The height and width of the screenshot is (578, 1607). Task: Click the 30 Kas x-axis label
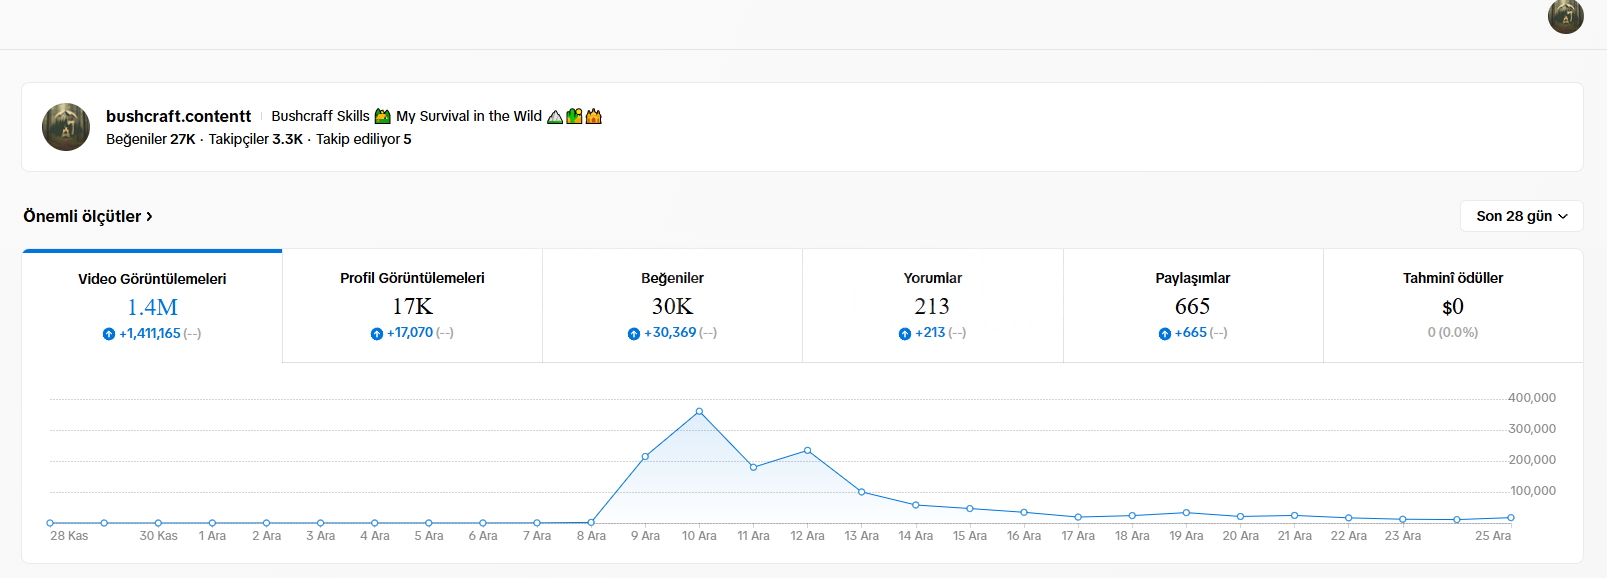158,536
